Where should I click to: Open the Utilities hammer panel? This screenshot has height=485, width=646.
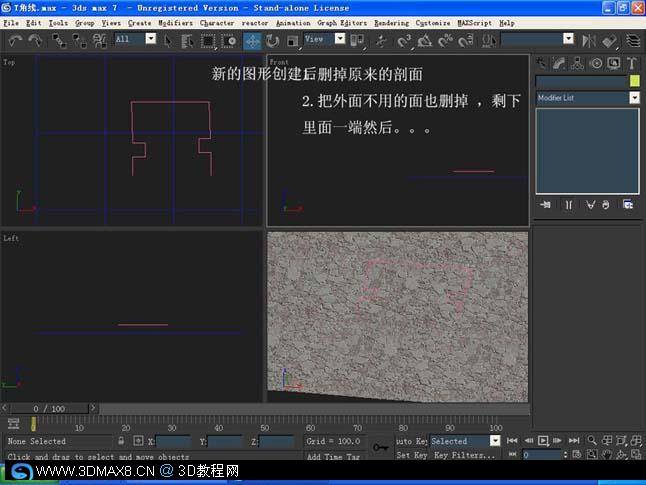631,63
